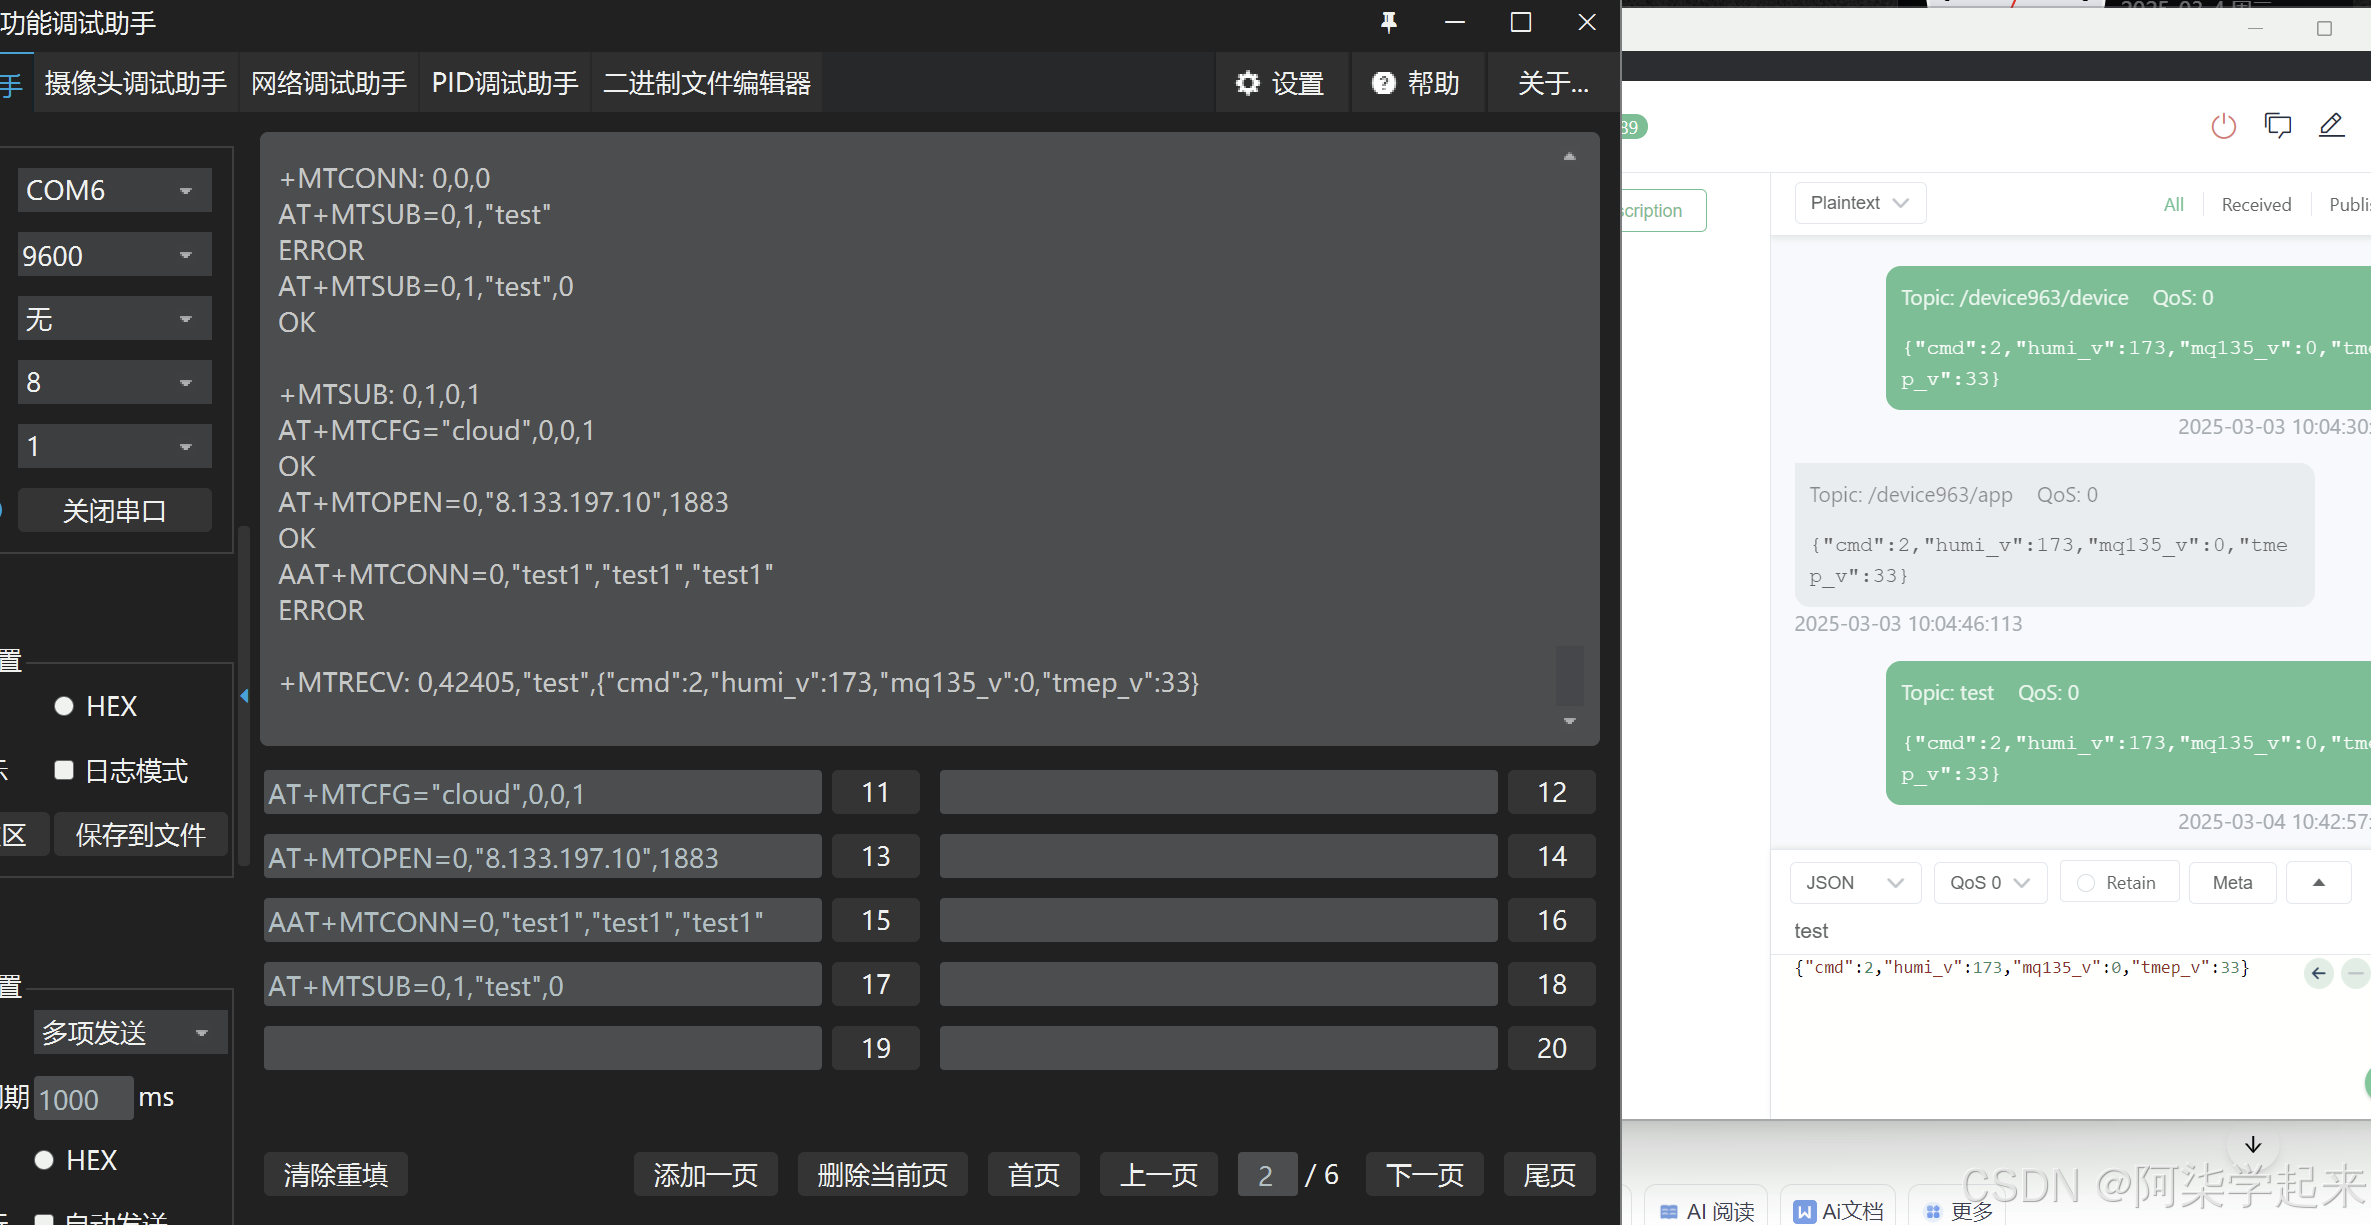
Task: Open the 9600 baud rate dropdown
Action: (x=114, y=256)
